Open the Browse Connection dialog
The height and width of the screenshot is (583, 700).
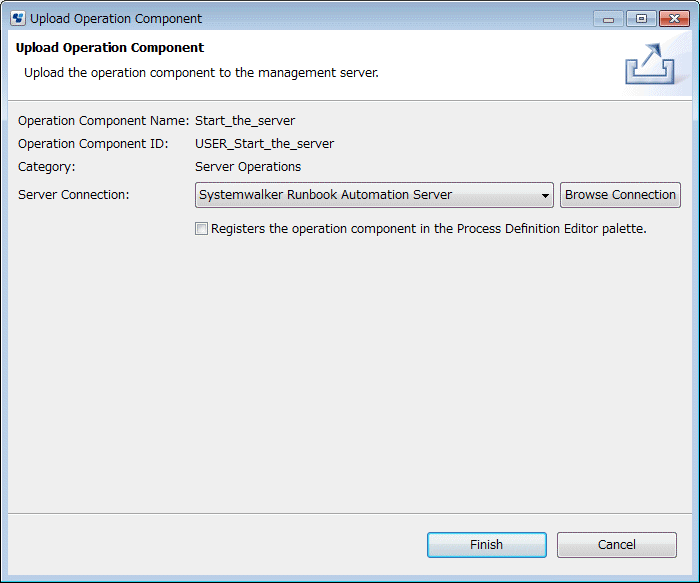[x=620, y=195]
